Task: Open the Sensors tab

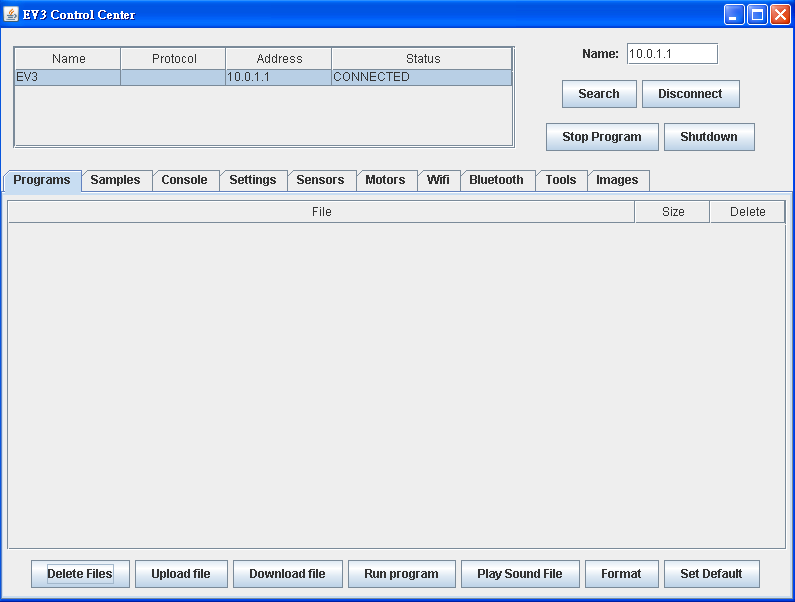Action: 320,180
